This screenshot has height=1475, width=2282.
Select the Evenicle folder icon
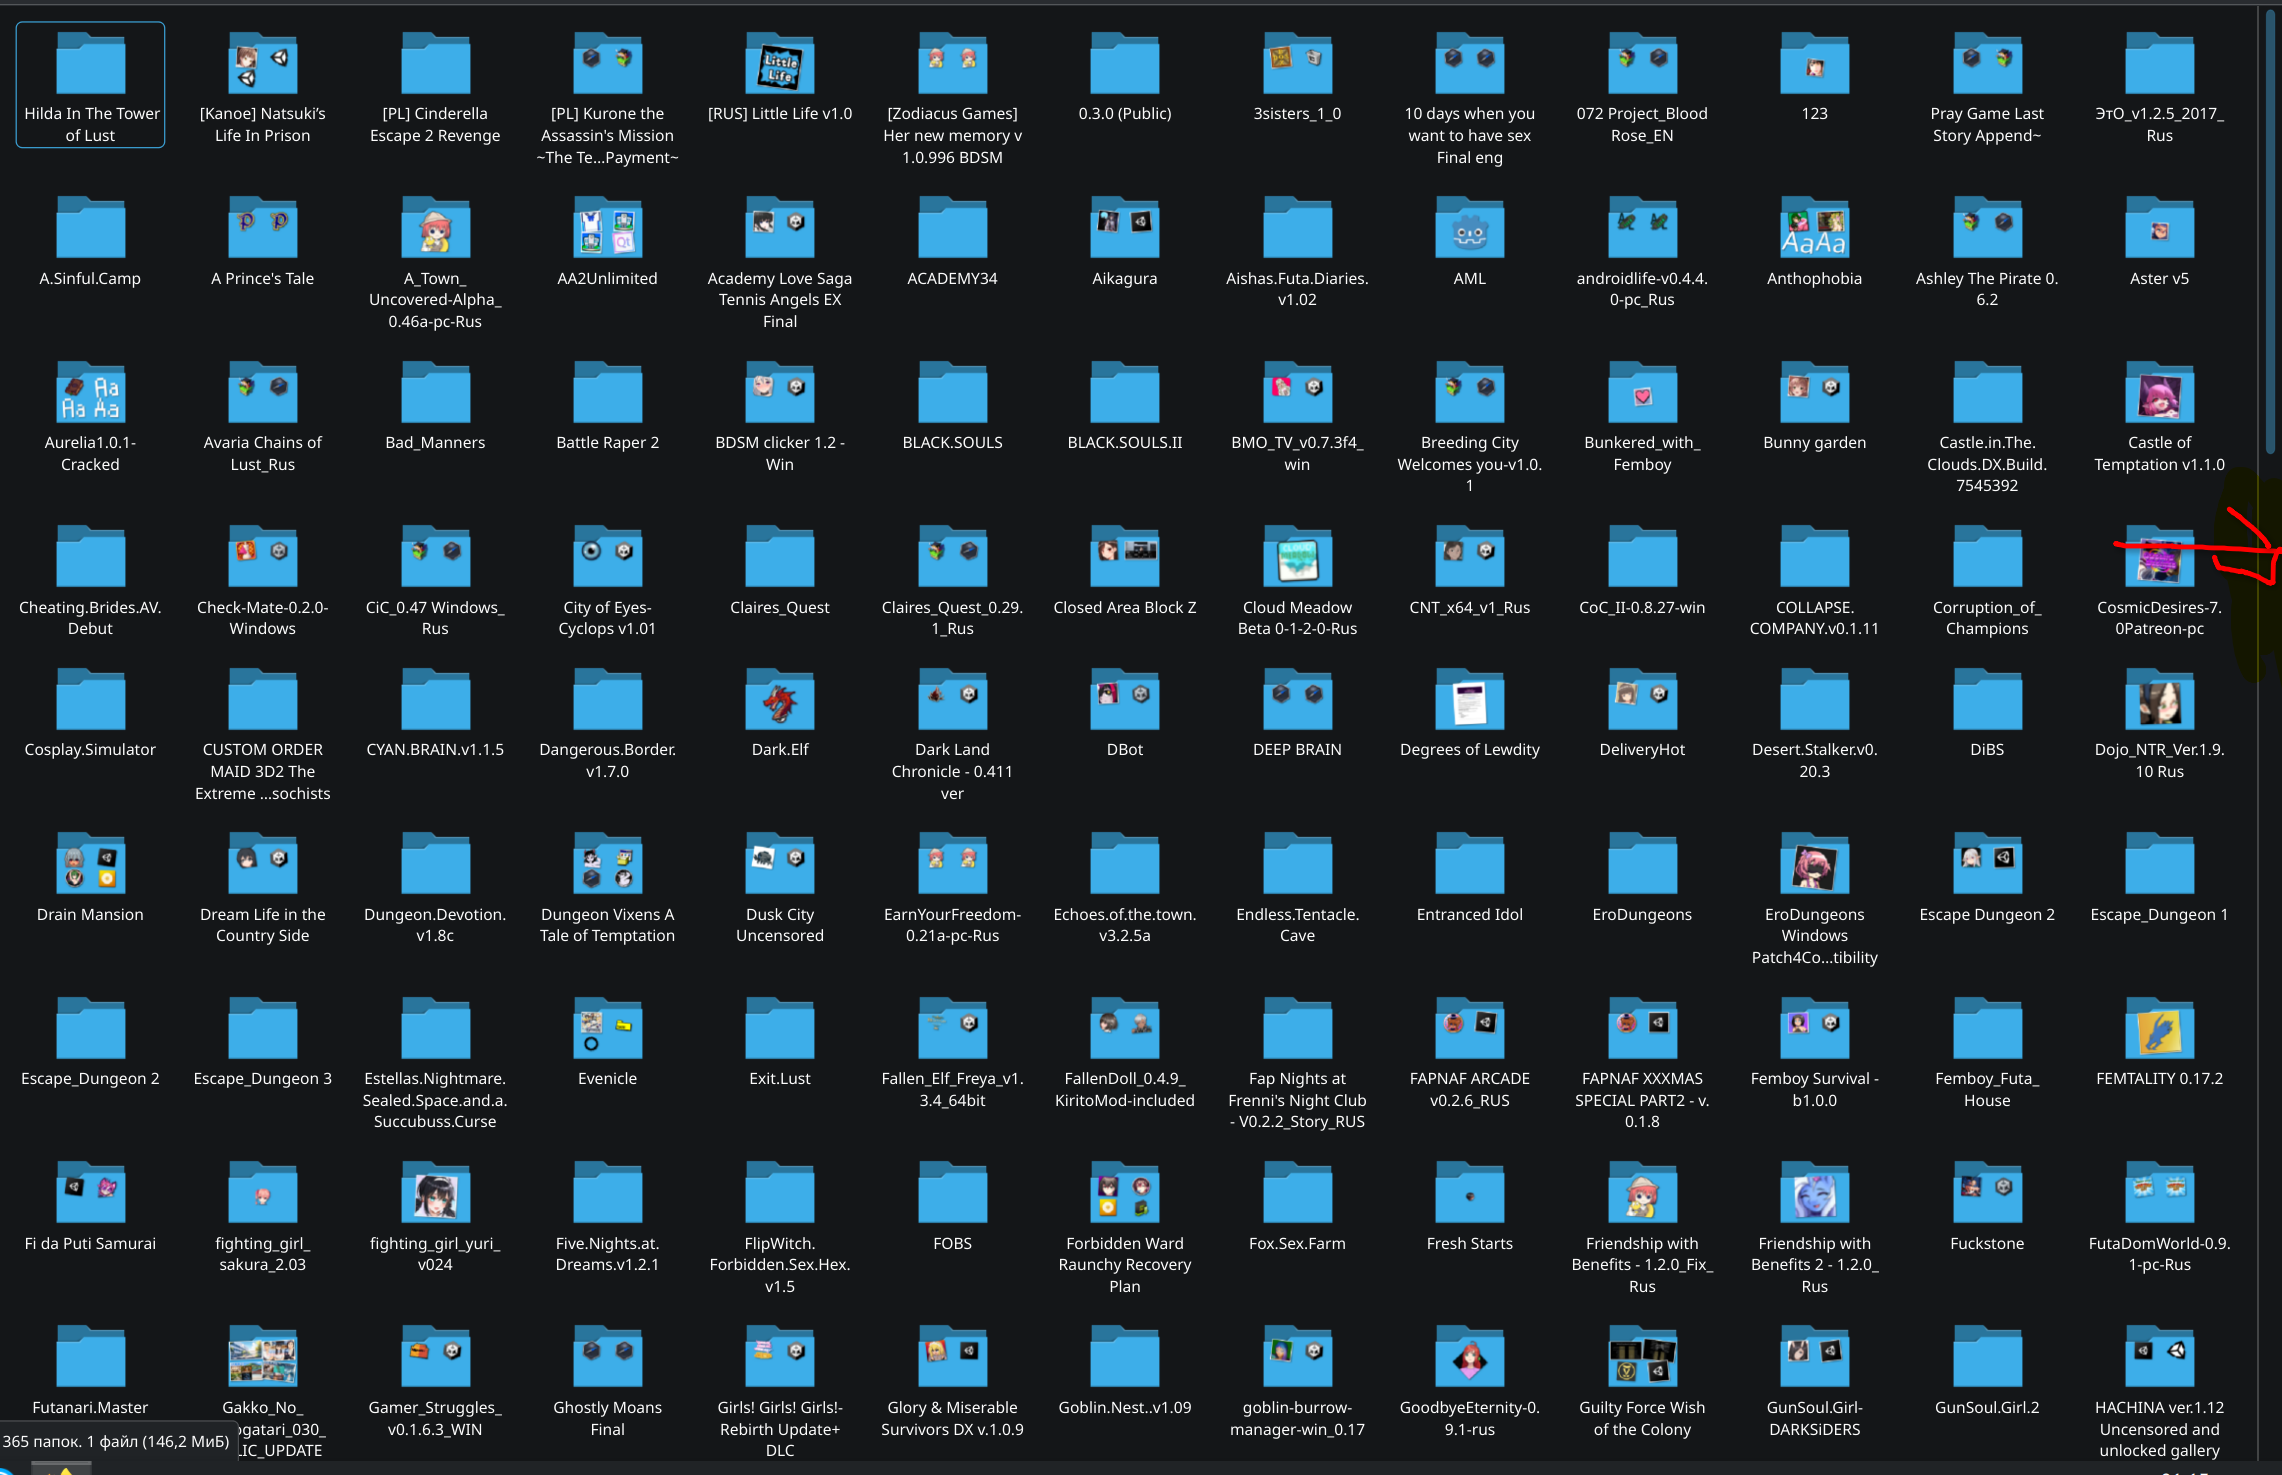coord(607,1030)
